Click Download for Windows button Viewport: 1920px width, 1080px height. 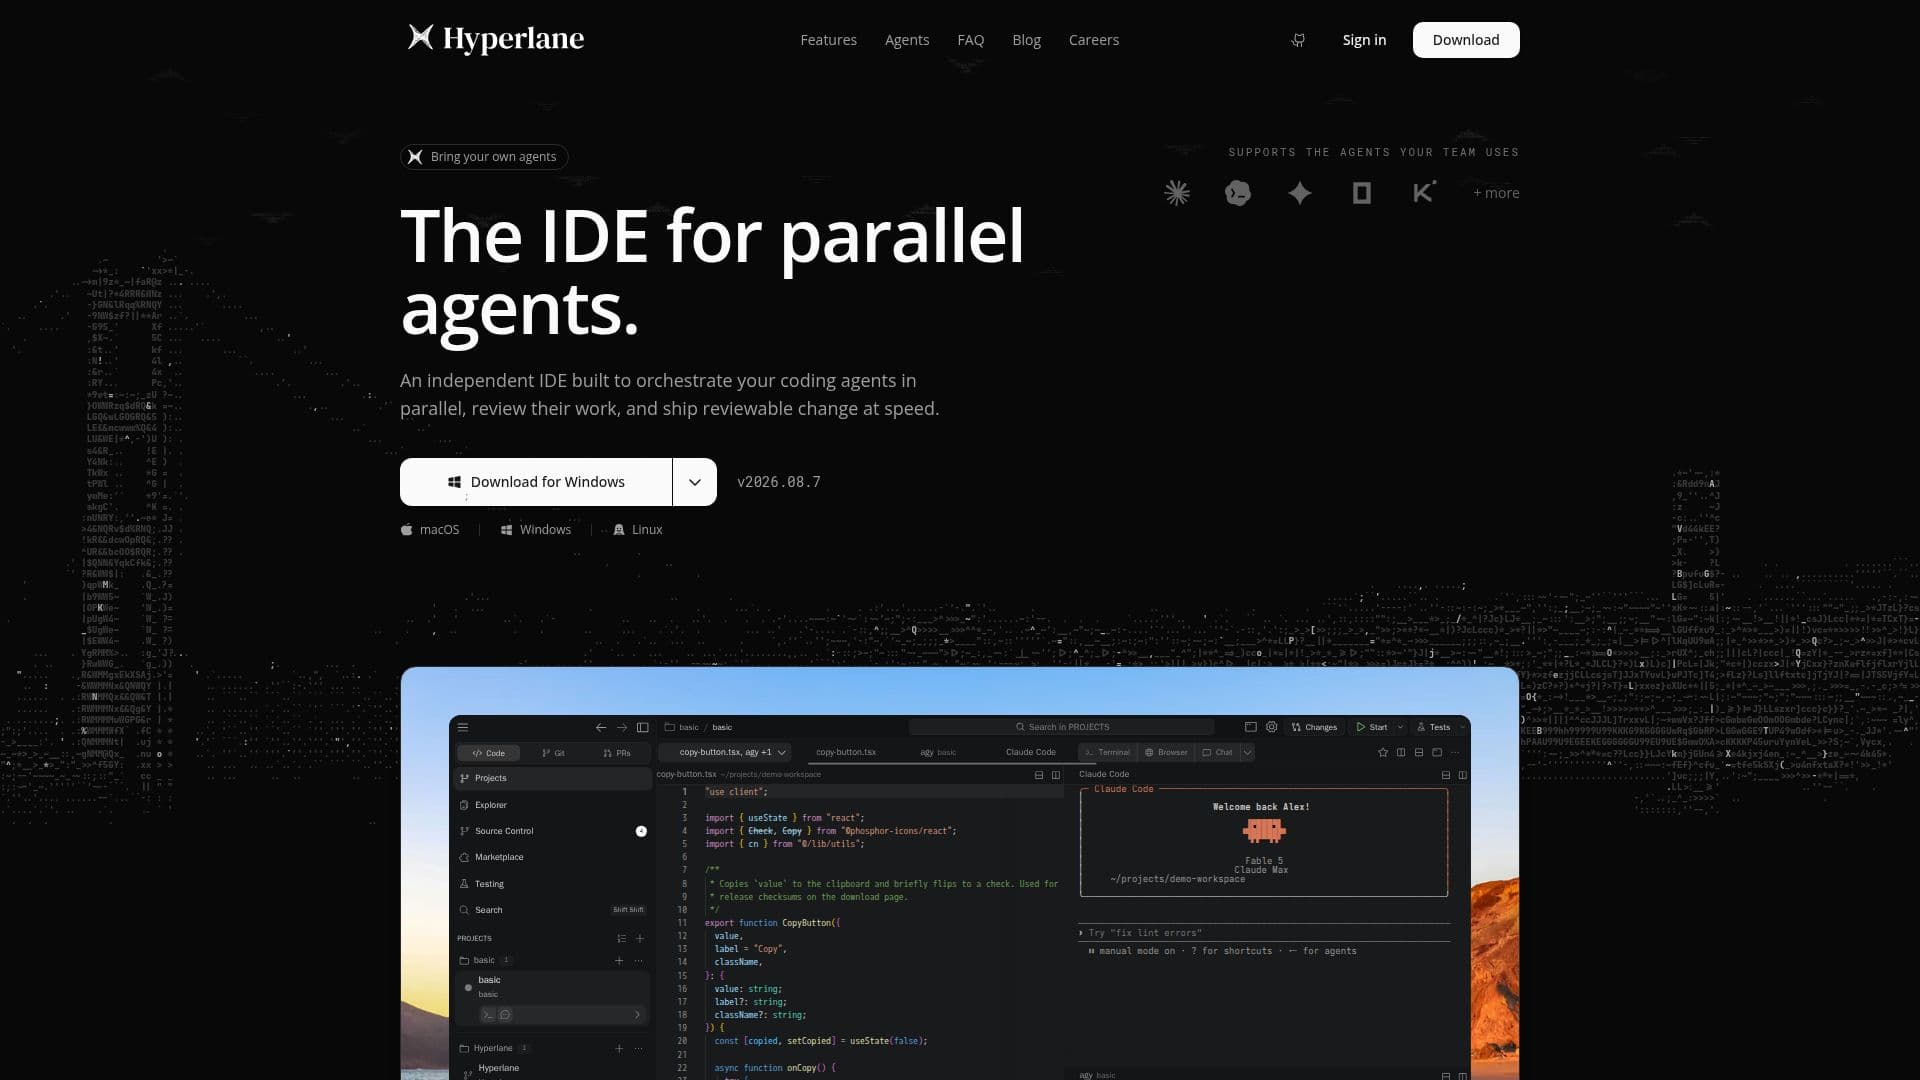536,482
